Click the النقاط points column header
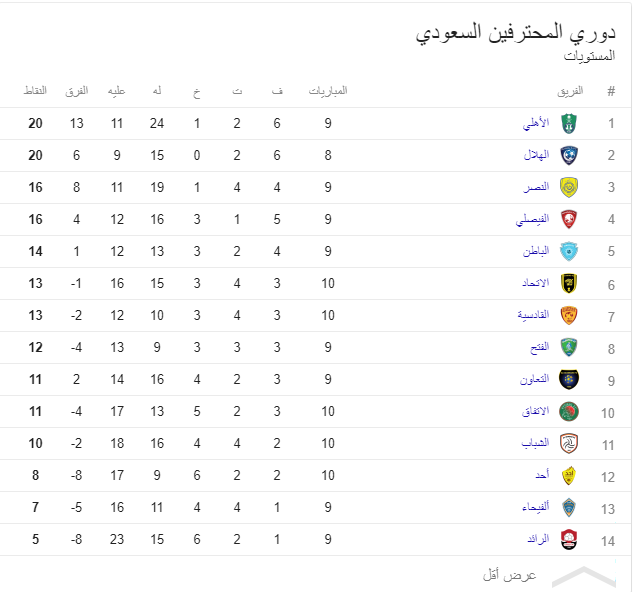The height and width of the screenshot is (592, 634). point(35,91)
